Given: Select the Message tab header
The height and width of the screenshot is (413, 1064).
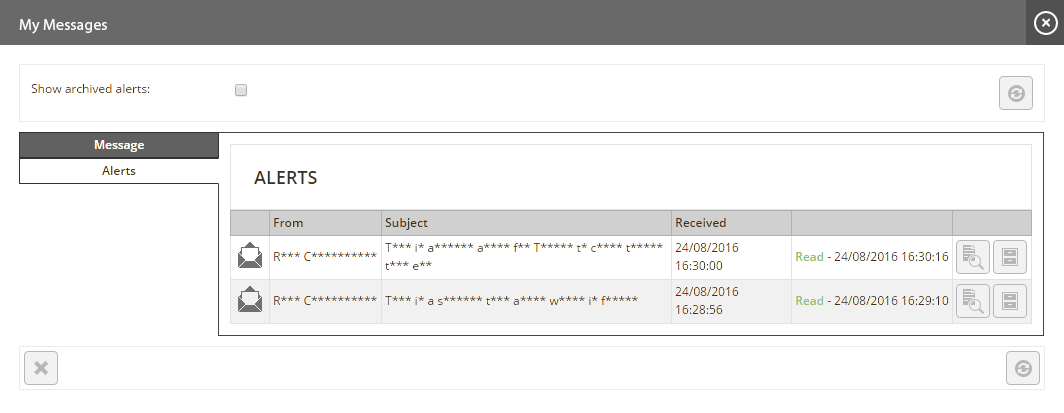Looking at the screenshot, I should [119, 145].
